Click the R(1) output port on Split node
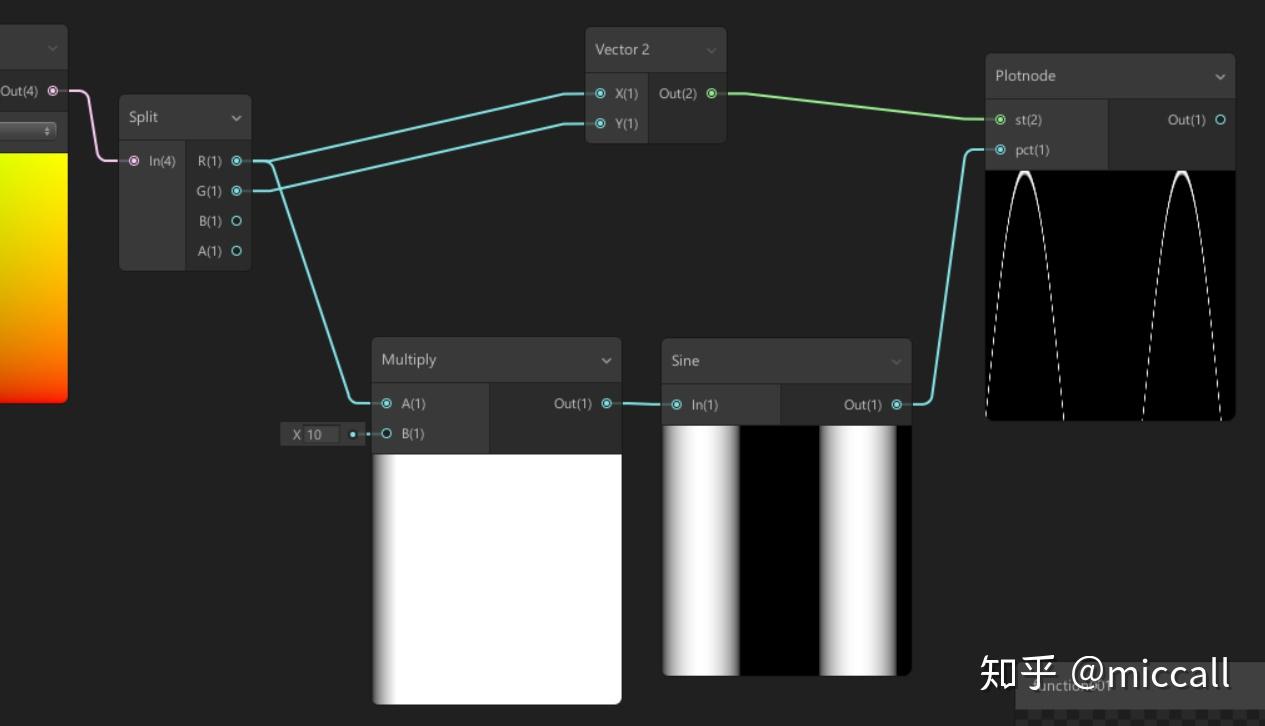This screenshot has width=1265, height=726. point(237,160)
